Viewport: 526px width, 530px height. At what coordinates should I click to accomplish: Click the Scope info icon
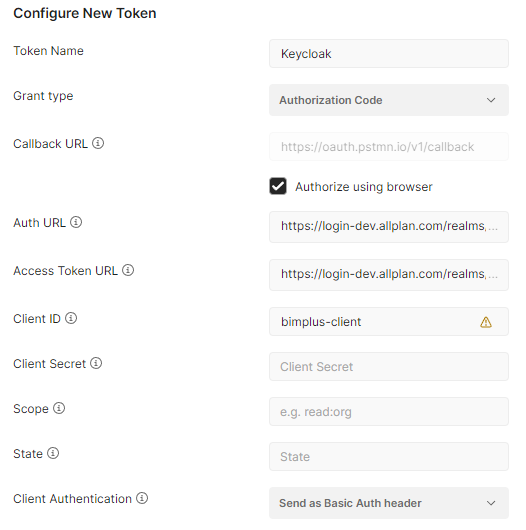pos(59,408)
